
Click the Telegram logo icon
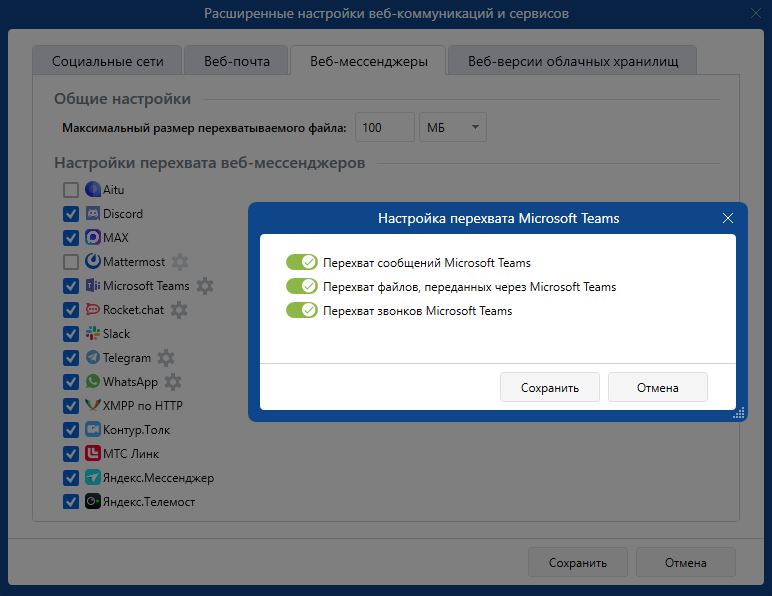click(93, 357)
